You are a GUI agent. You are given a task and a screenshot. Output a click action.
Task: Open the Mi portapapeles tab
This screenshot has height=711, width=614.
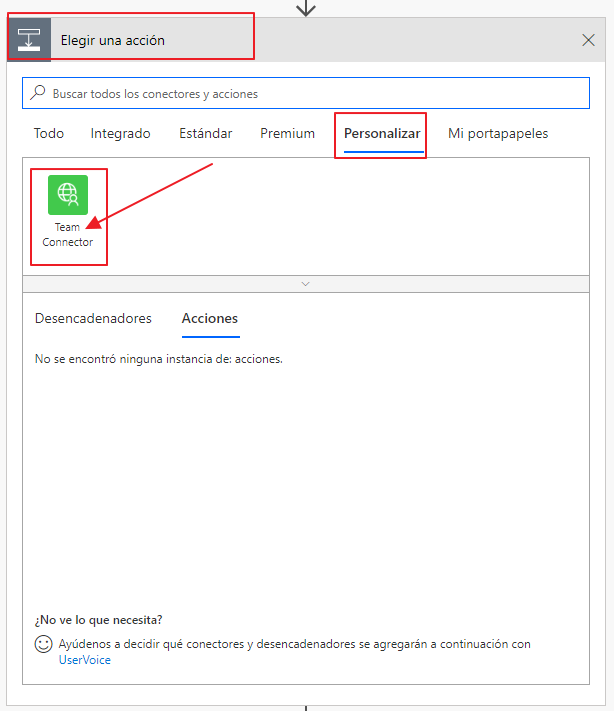(497, 133)
